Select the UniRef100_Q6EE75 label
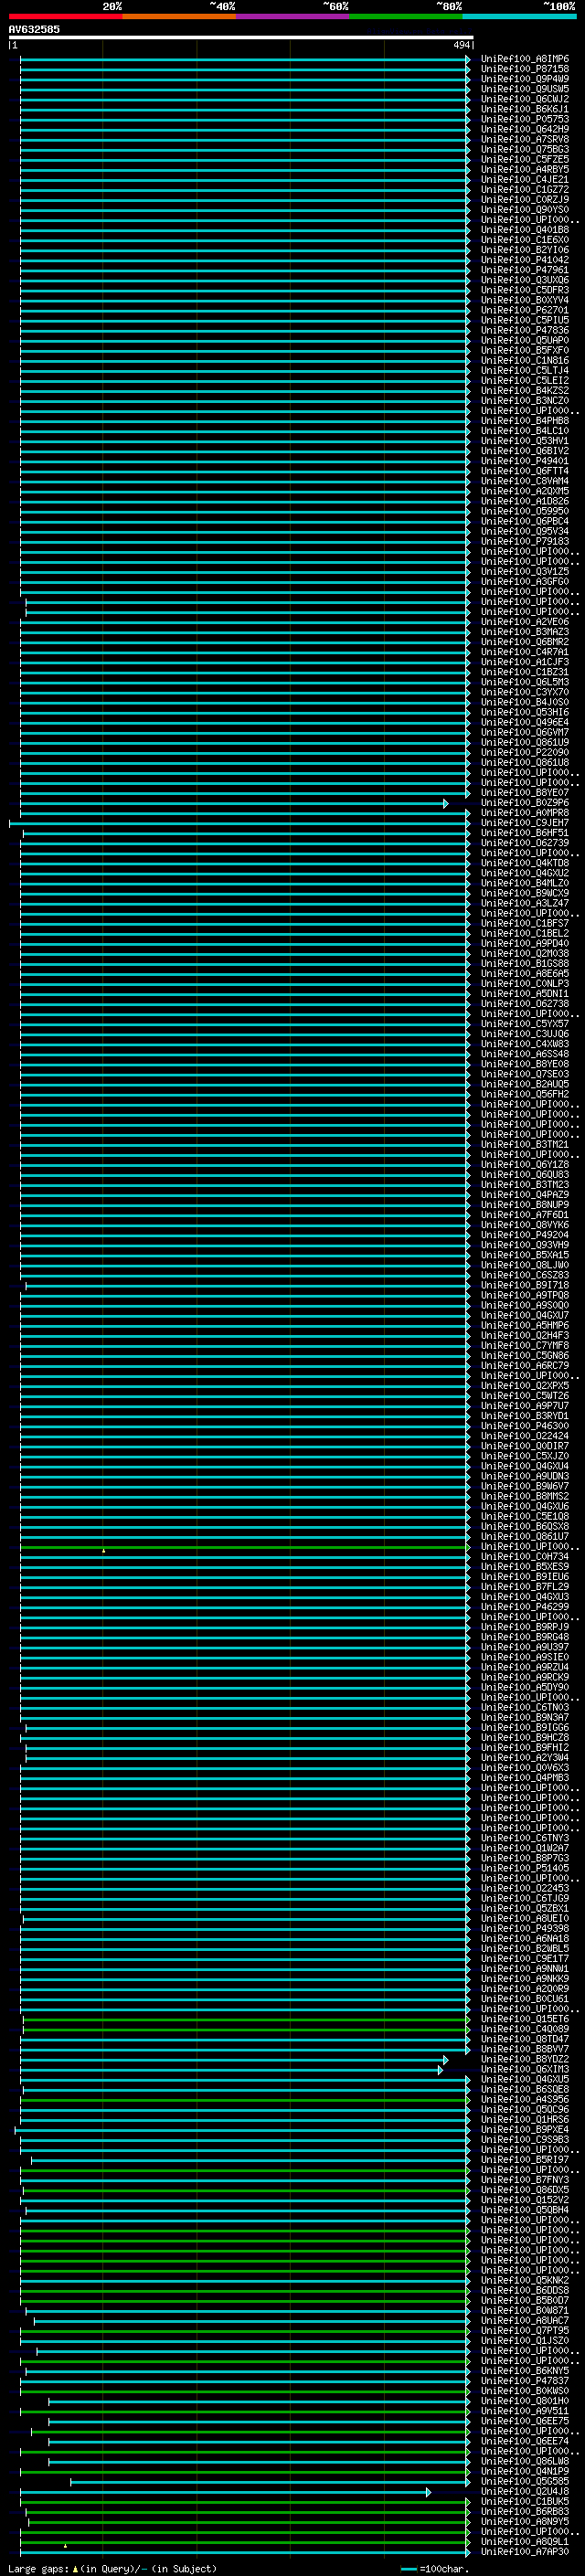This screenshot has width=585, height=2576. tap(524, 2421)
